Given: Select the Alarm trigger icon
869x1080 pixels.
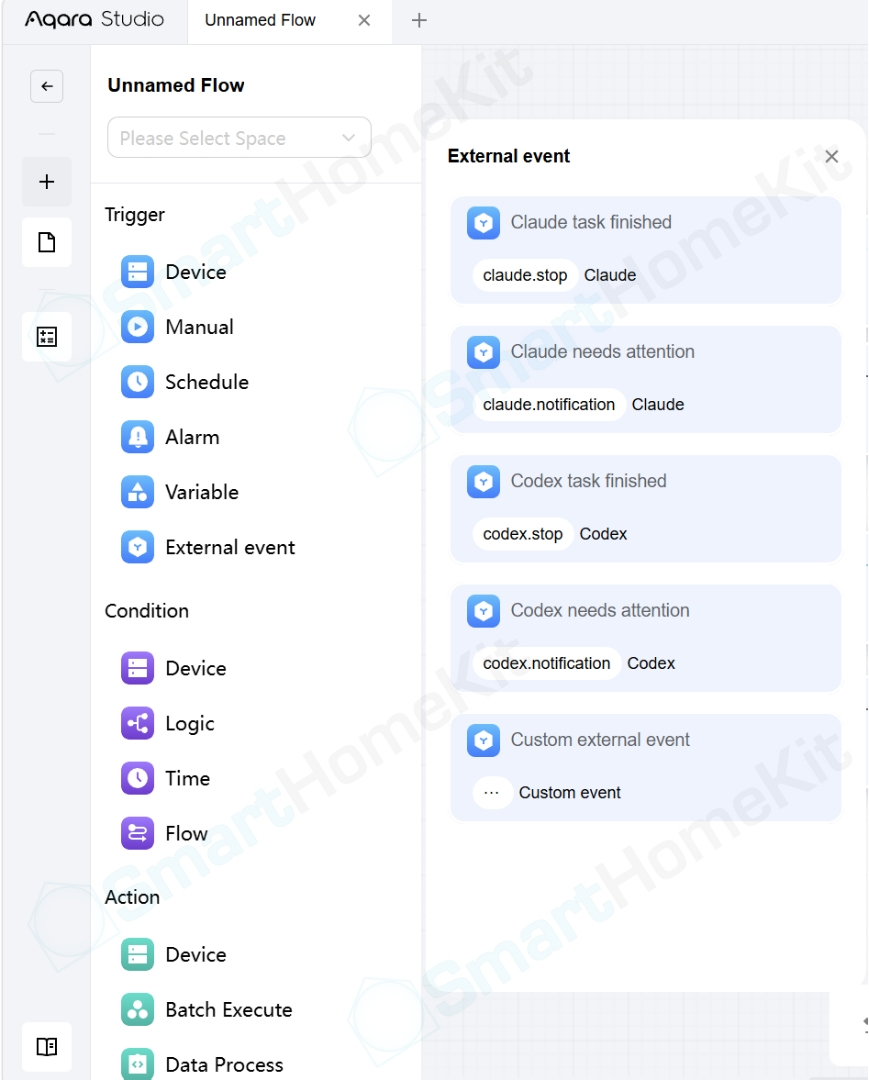Looking at the screenshot, I should coord(138,437).
